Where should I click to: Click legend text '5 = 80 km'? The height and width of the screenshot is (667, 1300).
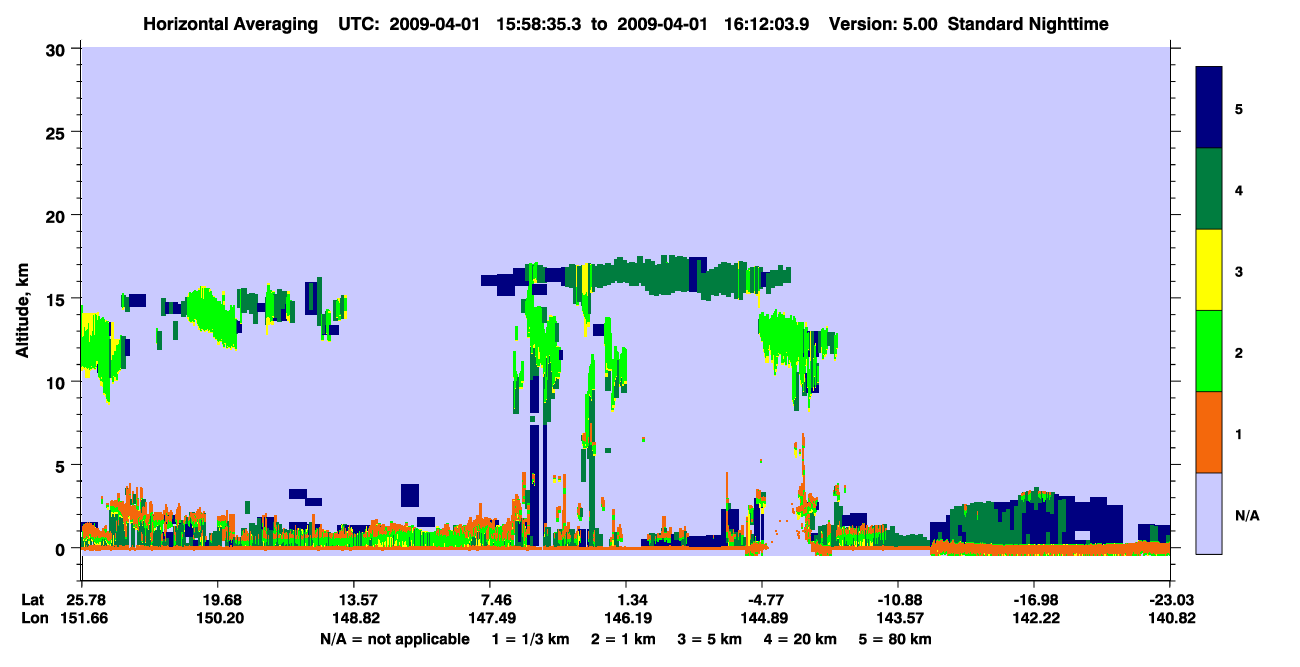pyautogui.click(x=896, y=639)
